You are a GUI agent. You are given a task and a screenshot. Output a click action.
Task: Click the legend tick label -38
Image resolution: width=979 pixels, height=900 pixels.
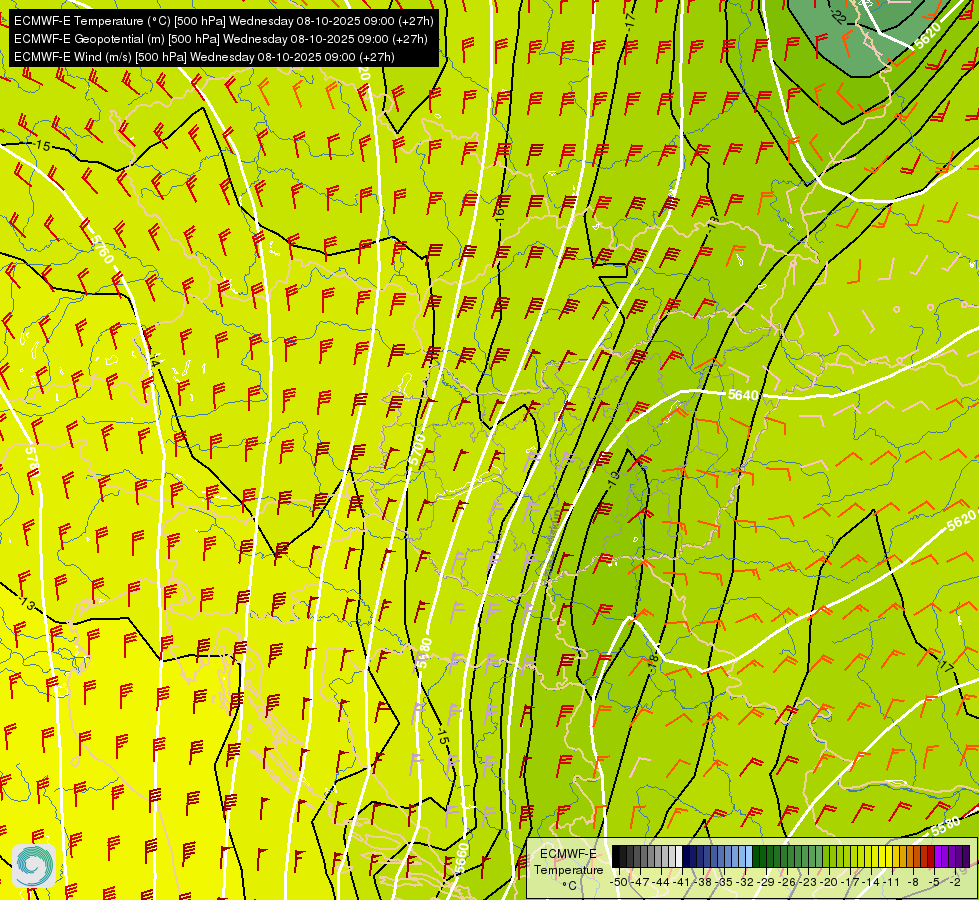click(x=703, y=882)
